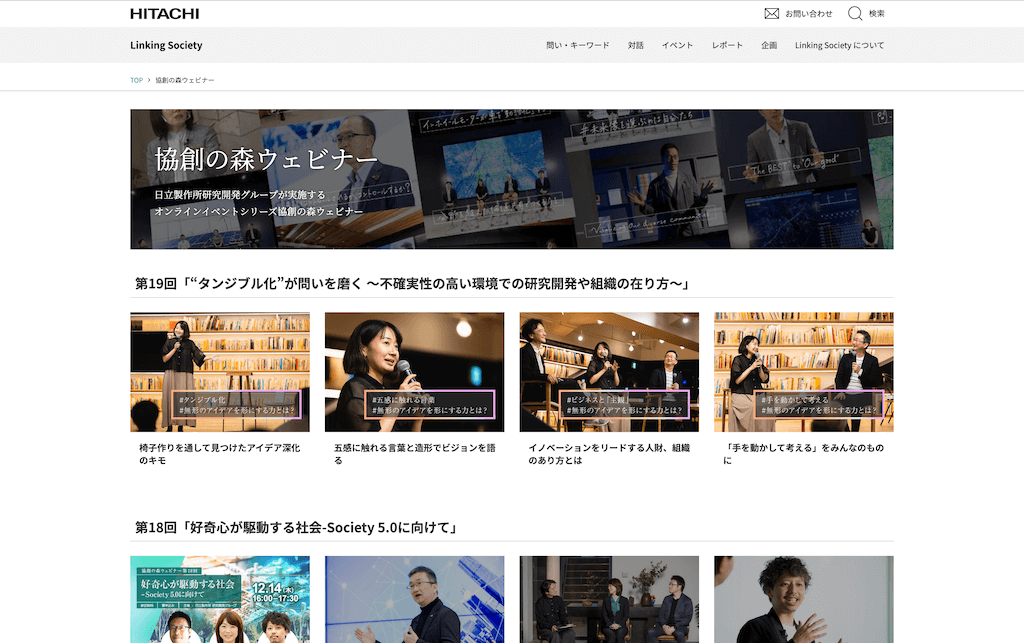Open the 企画 navigation item

click(x=768, y=45)
